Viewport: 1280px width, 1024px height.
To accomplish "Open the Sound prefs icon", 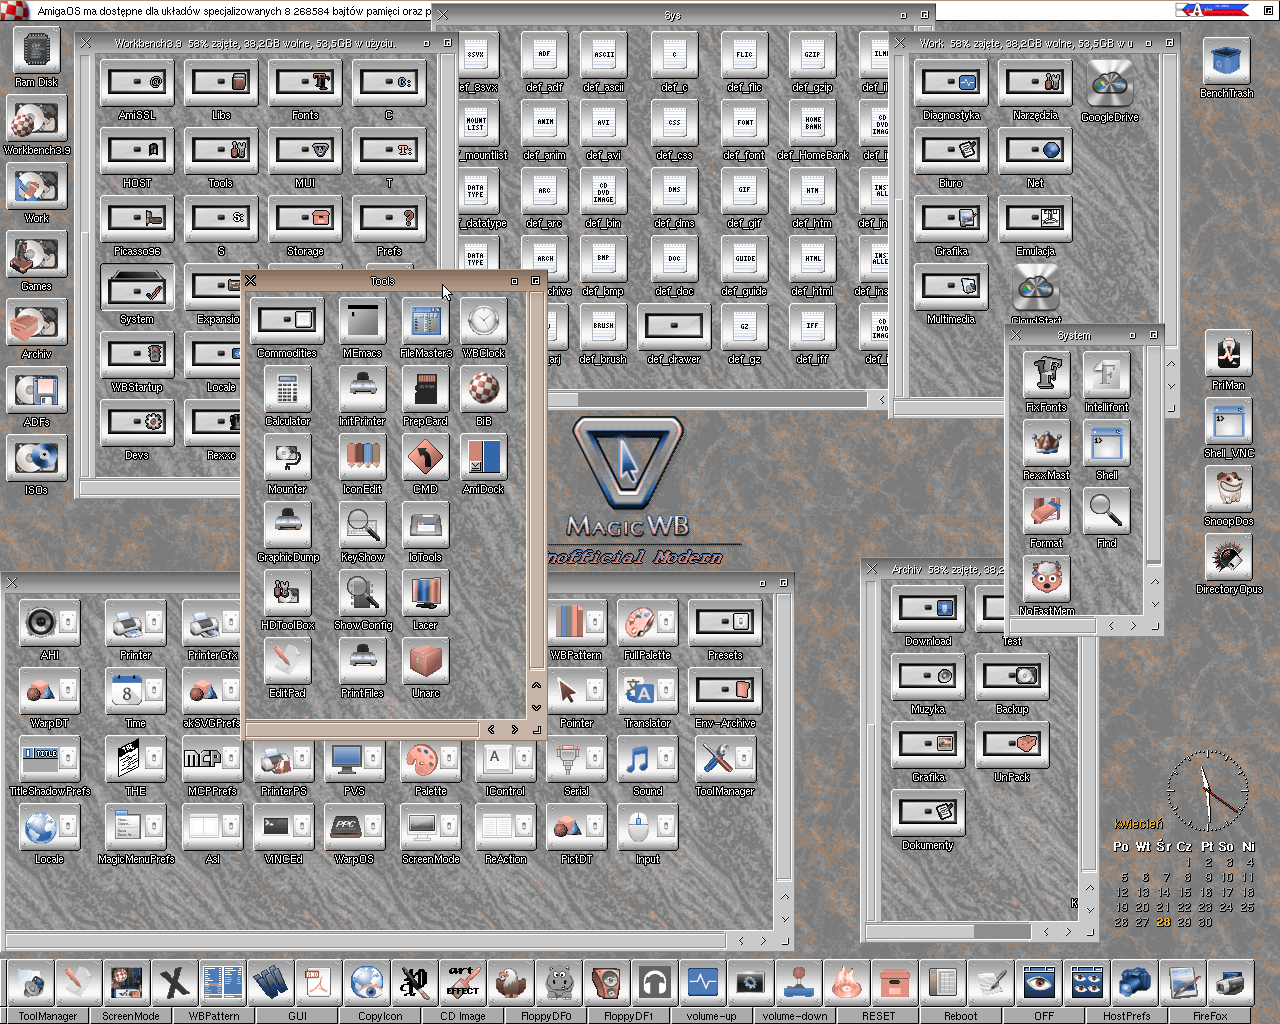I will click(647, 759).
